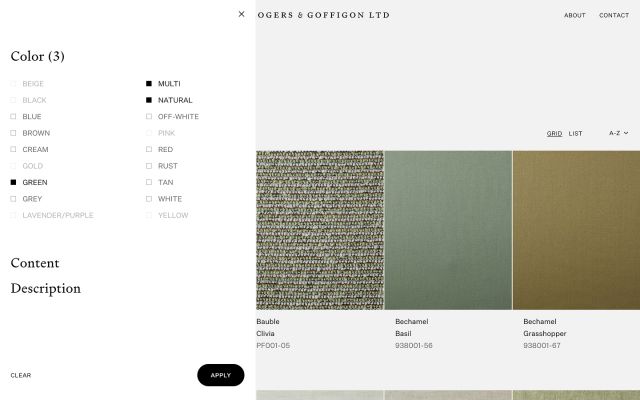
Task: Open the A-Z sort dropdown
Action: (618, 133)
